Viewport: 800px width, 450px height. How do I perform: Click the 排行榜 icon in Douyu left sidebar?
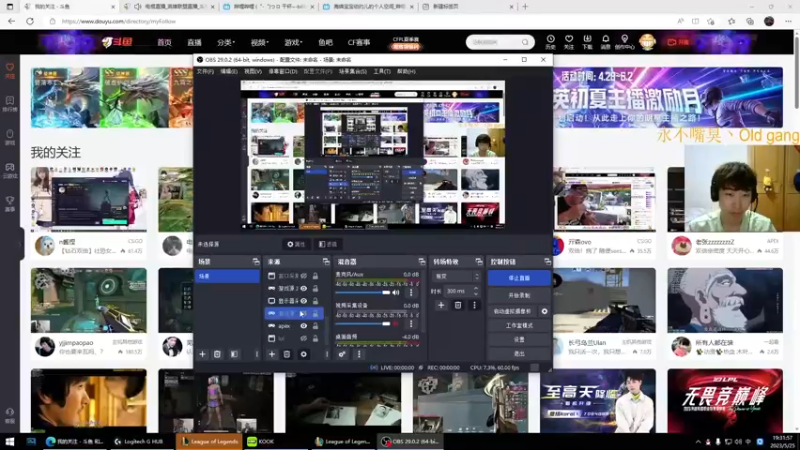tap(10, 104)
